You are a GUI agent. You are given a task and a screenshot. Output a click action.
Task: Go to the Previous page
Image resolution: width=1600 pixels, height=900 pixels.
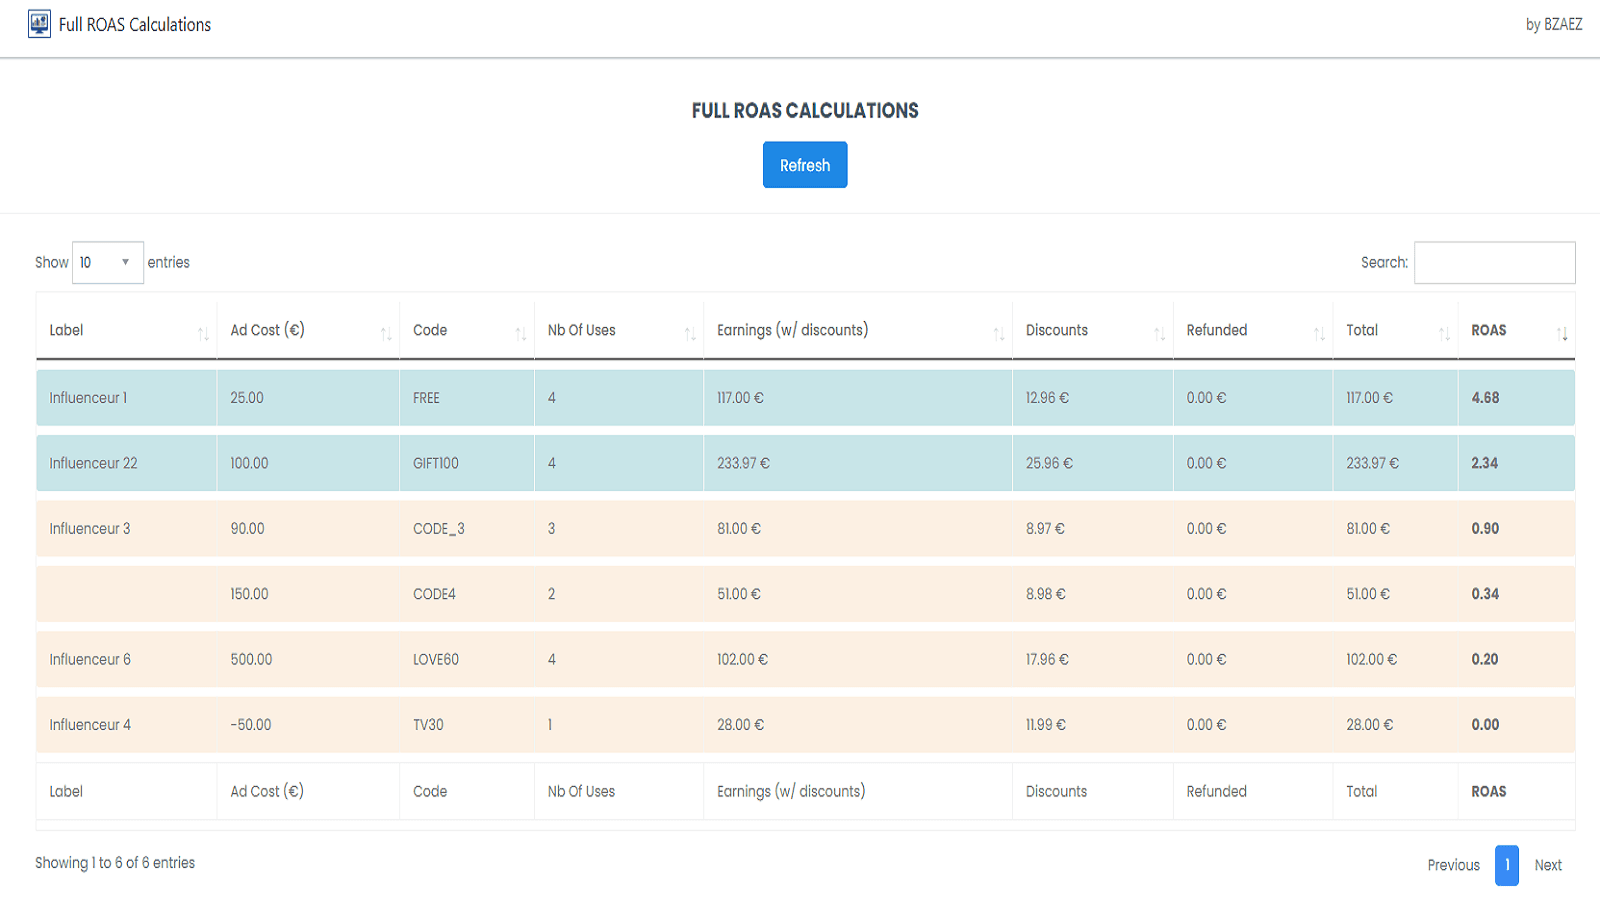click(1453, 865)
